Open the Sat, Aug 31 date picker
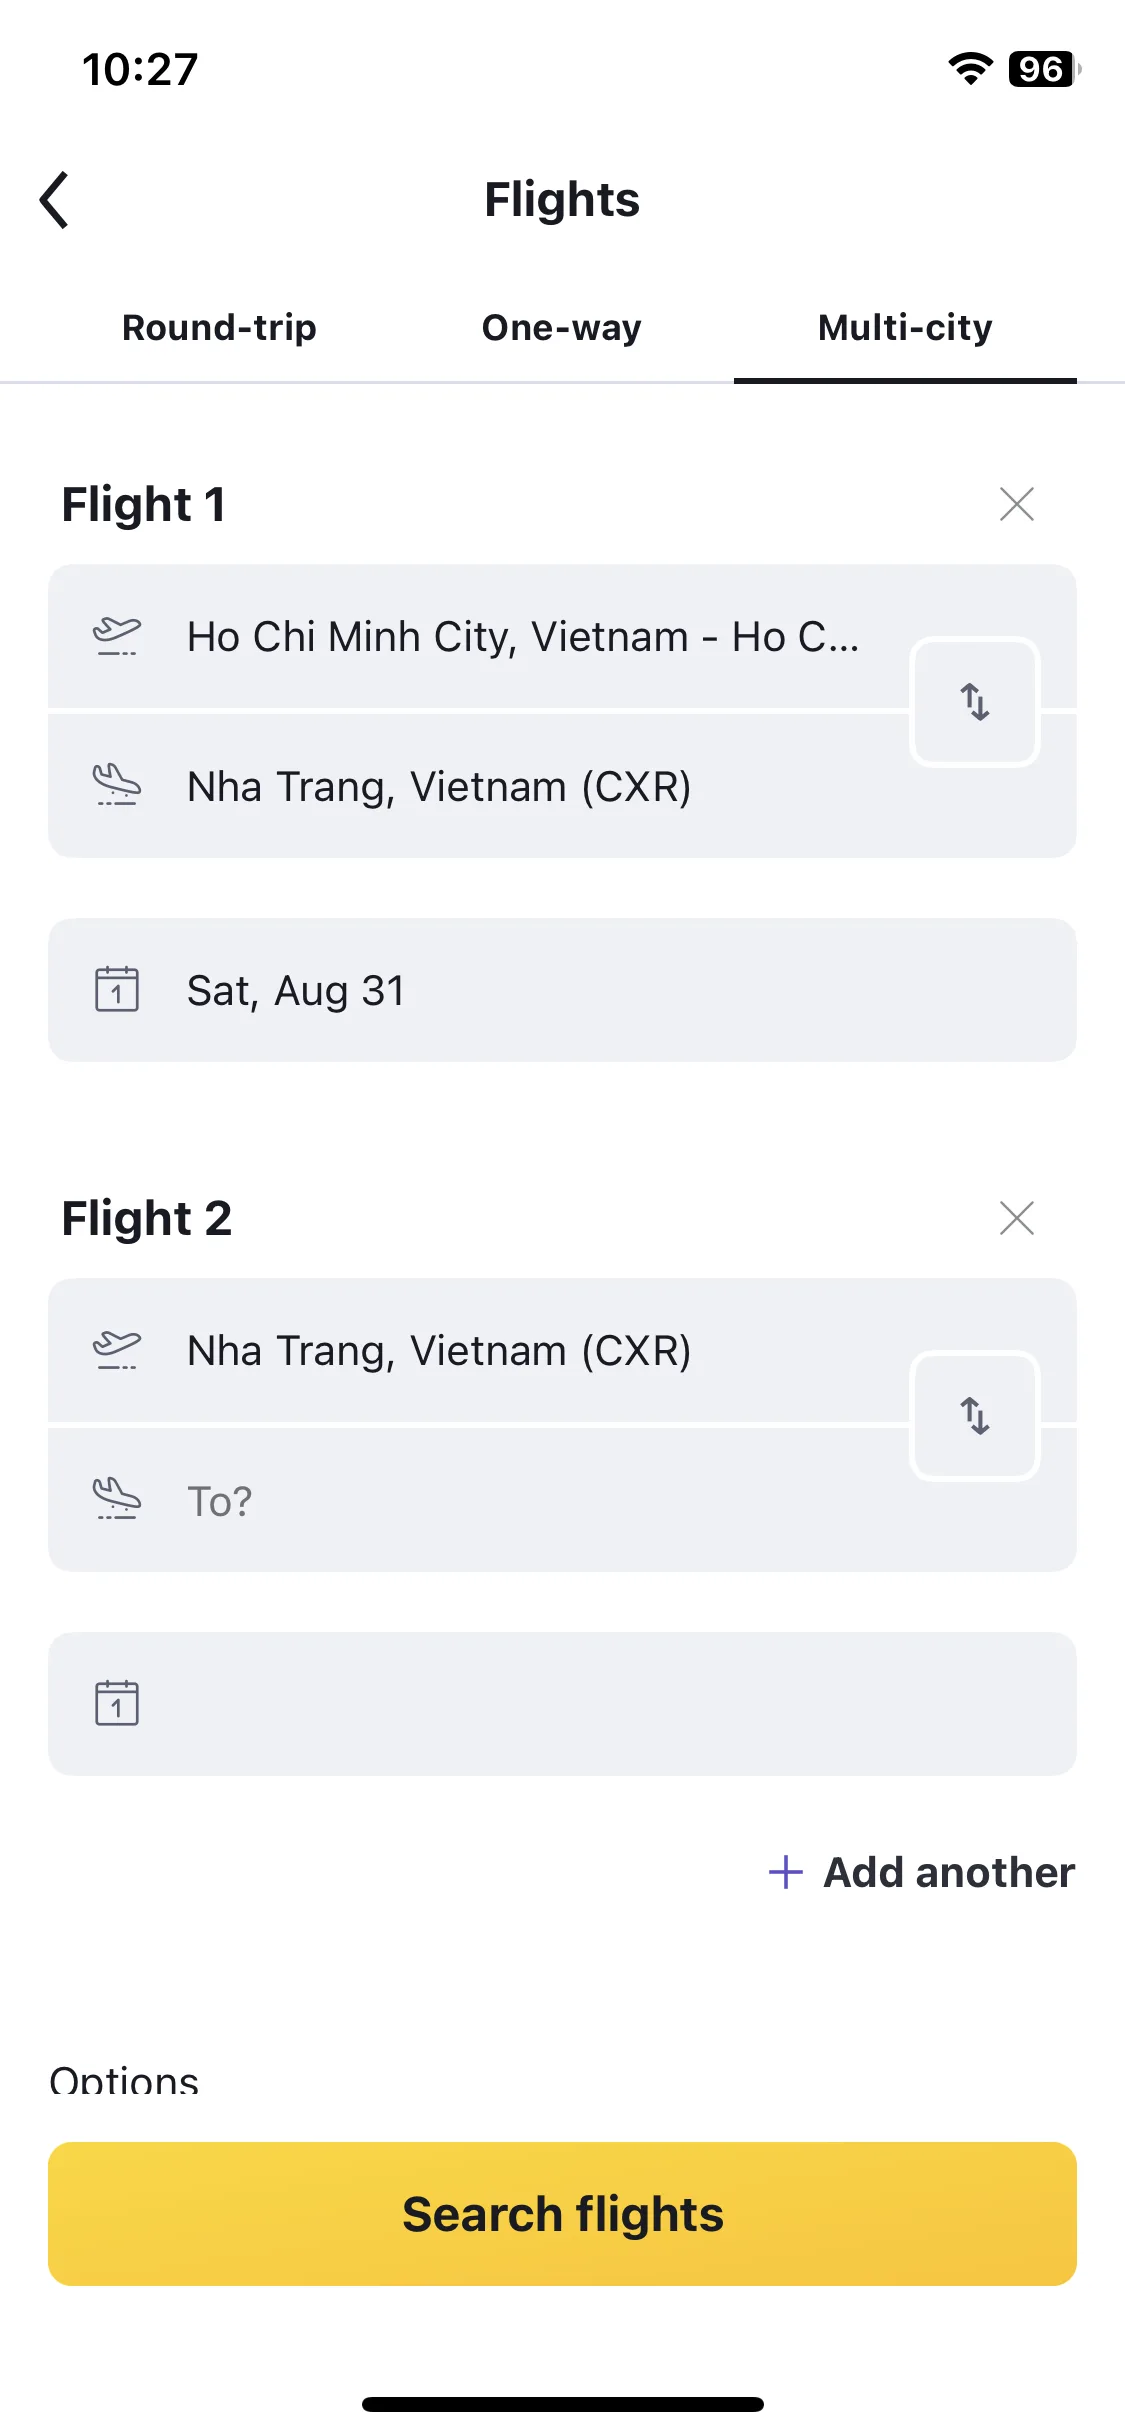This screenshot has width=1125, height=2436. pos(562,990)
